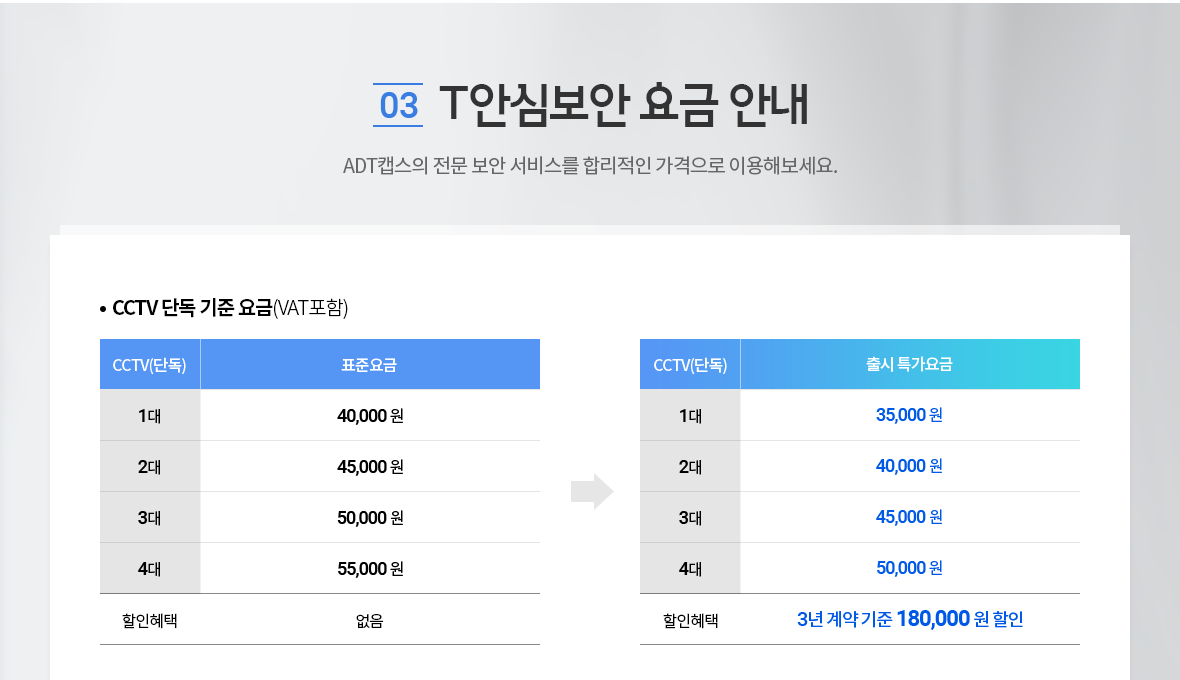Viewport: 1180px width, 680px height.
Task: Click the ADT캡스 subtitle sentence
Action: [x=589, y=164]
